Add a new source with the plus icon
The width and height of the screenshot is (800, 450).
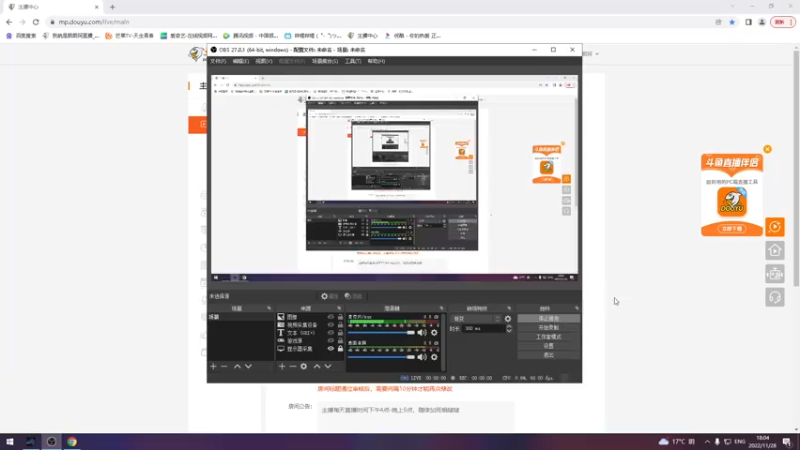282,366
